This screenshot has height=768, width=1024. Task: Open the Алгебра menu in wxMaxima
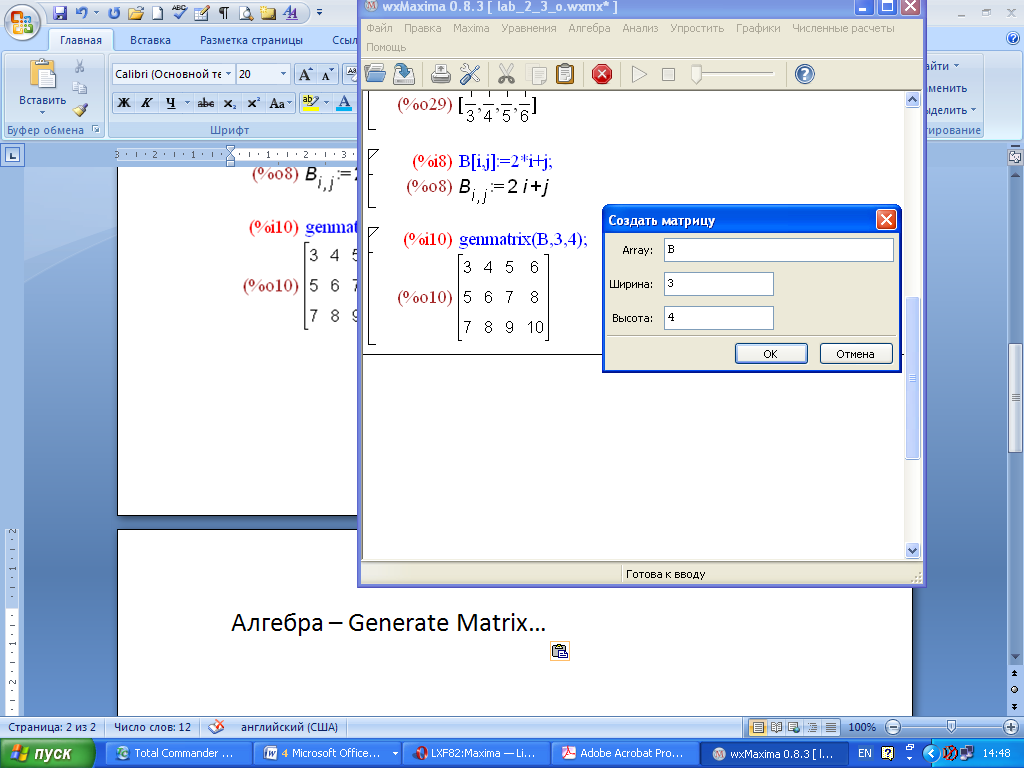pos(589,28)
